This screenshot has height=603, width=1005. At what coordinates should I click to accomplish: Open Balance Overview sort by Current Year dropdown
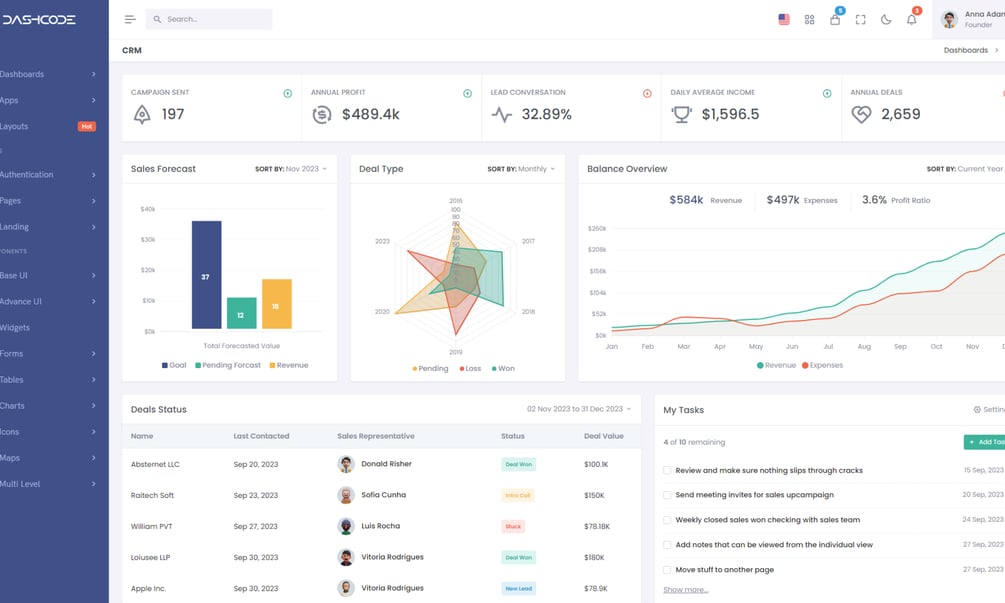tap(965, 169)
